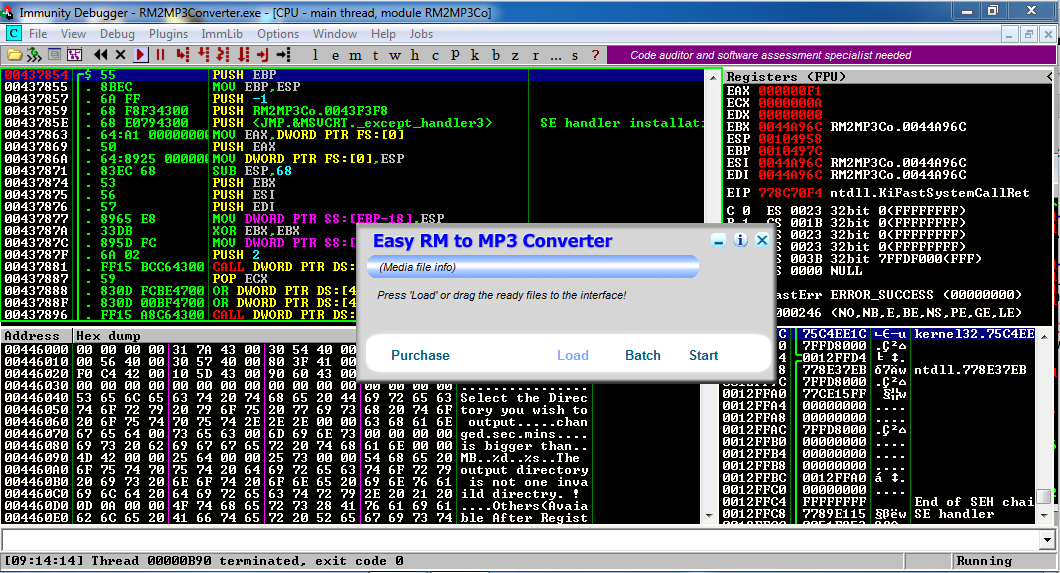Click the Step over toolbar icon
Screen dimensions: 1060x573
tap(203, 55)
